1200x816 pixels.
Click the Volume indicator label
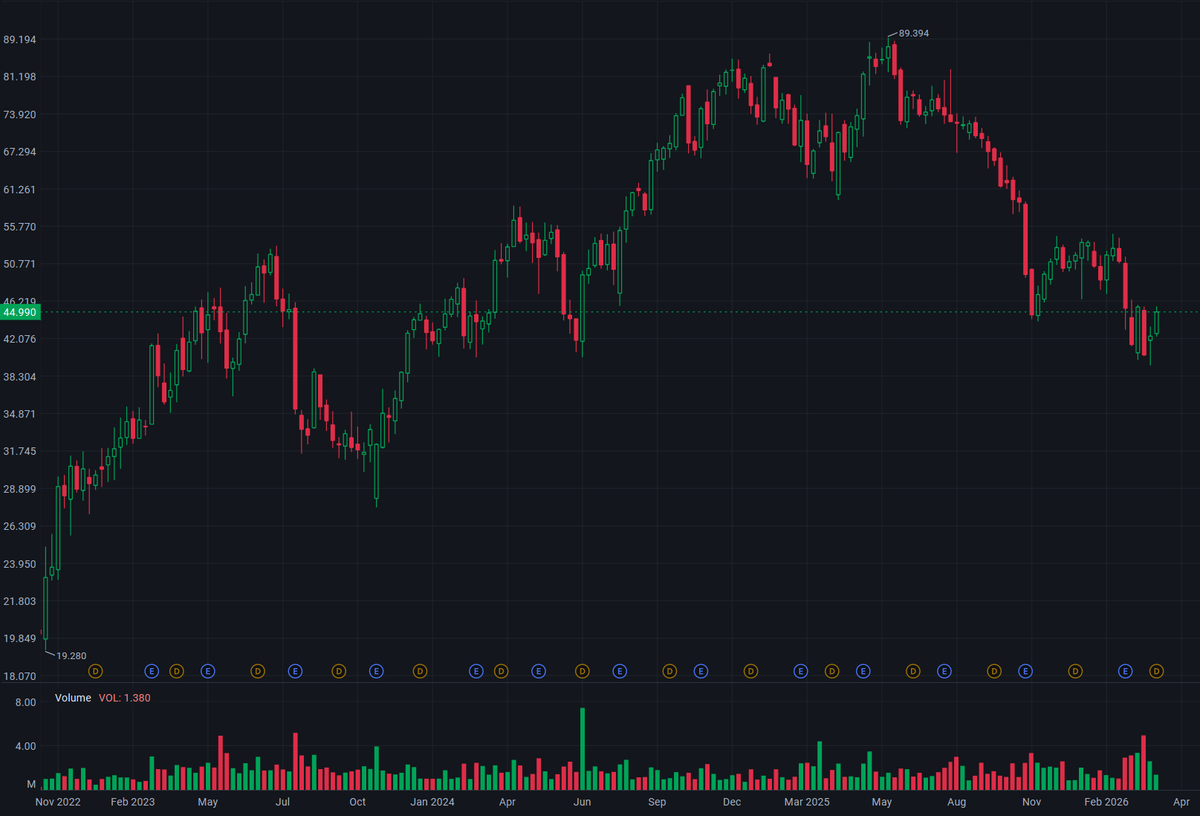pos(73,698)
